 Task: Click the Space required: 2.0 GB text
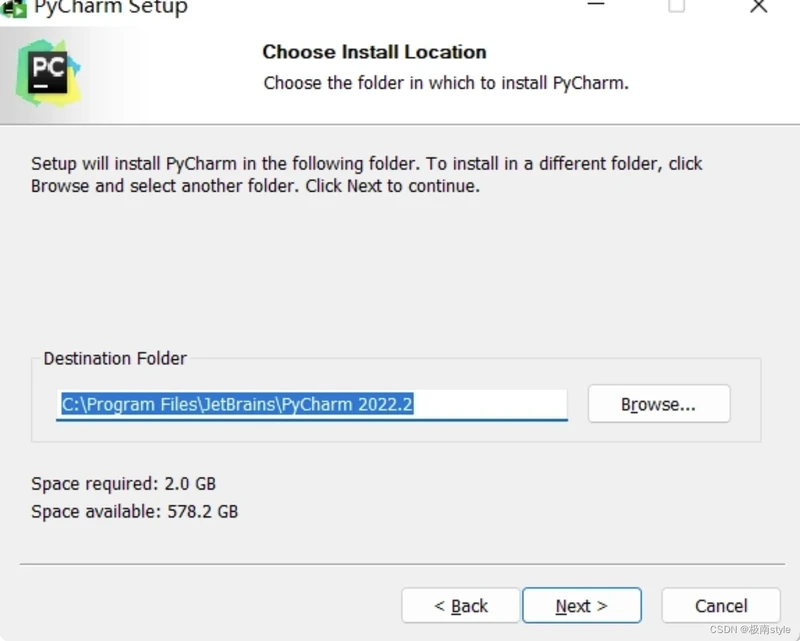[x=123, y=483]
